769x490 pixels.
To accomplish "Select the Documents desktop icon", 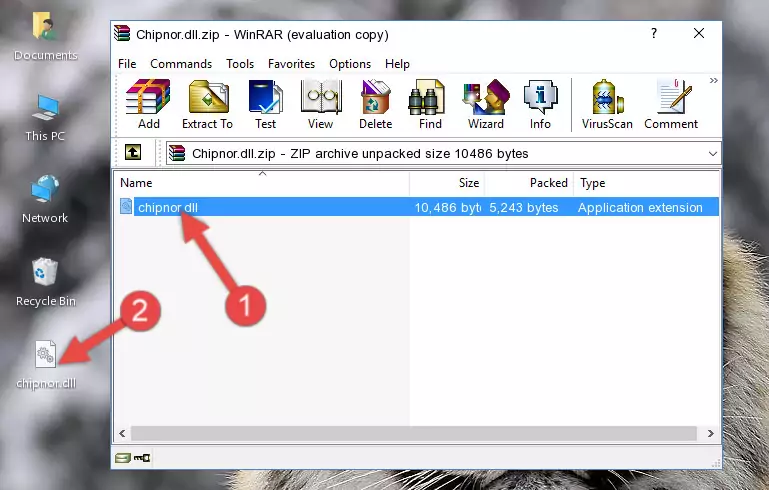I will click(x=45, y=37).
